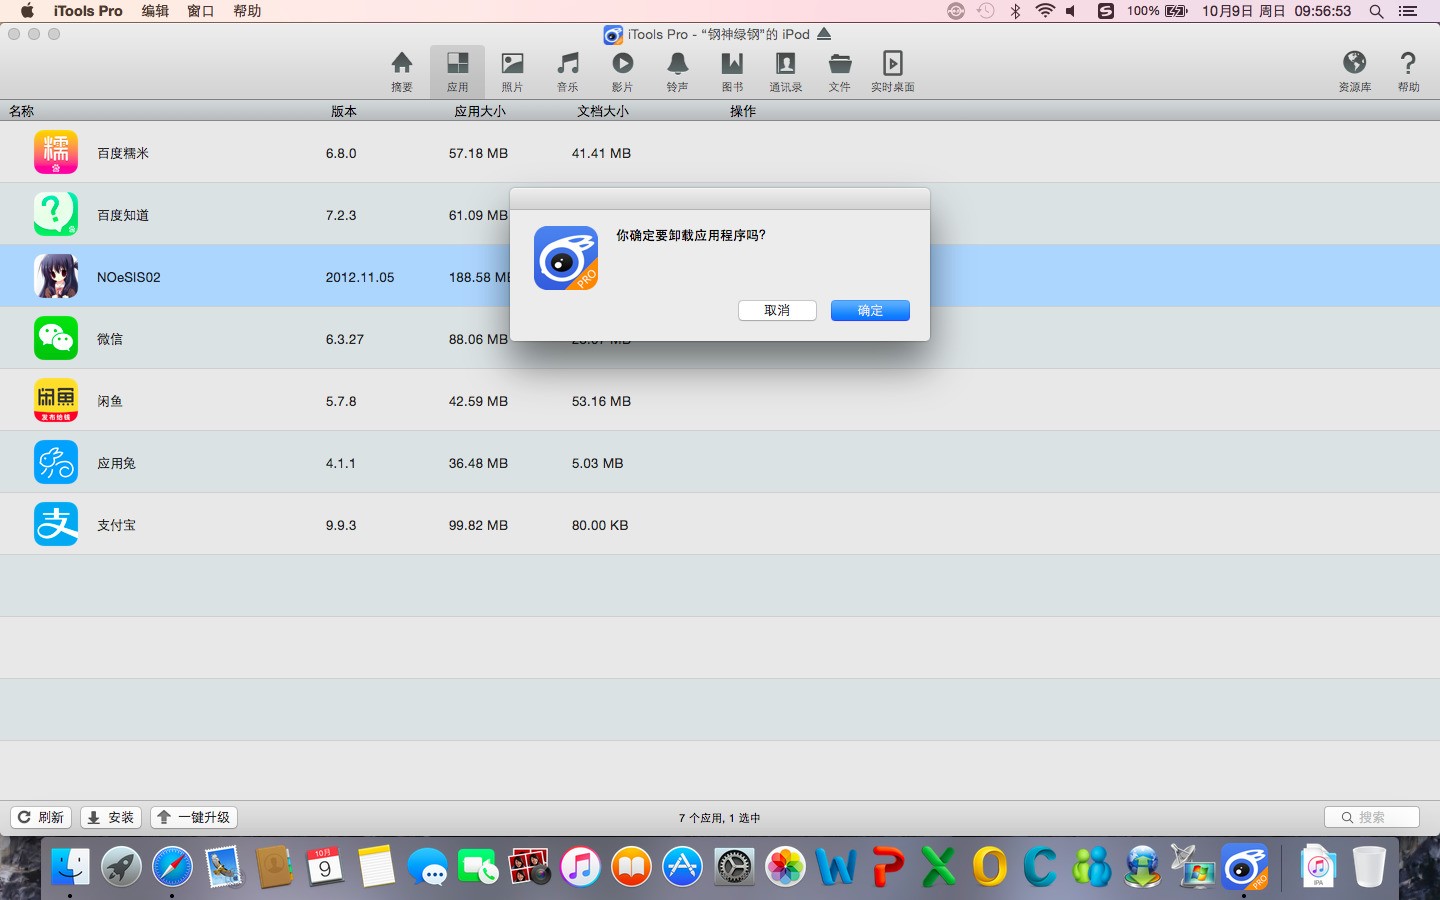Click the 微信 version 6.3.27 cell
This screenshot has width=1440, height=900.
click(345, 339)
